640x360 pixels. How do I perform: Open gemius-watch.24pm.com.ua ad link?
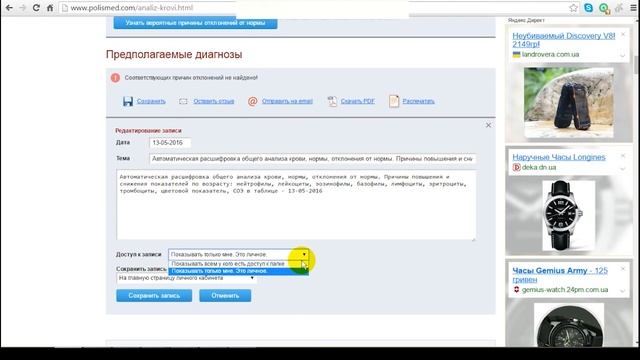(565, 290)
